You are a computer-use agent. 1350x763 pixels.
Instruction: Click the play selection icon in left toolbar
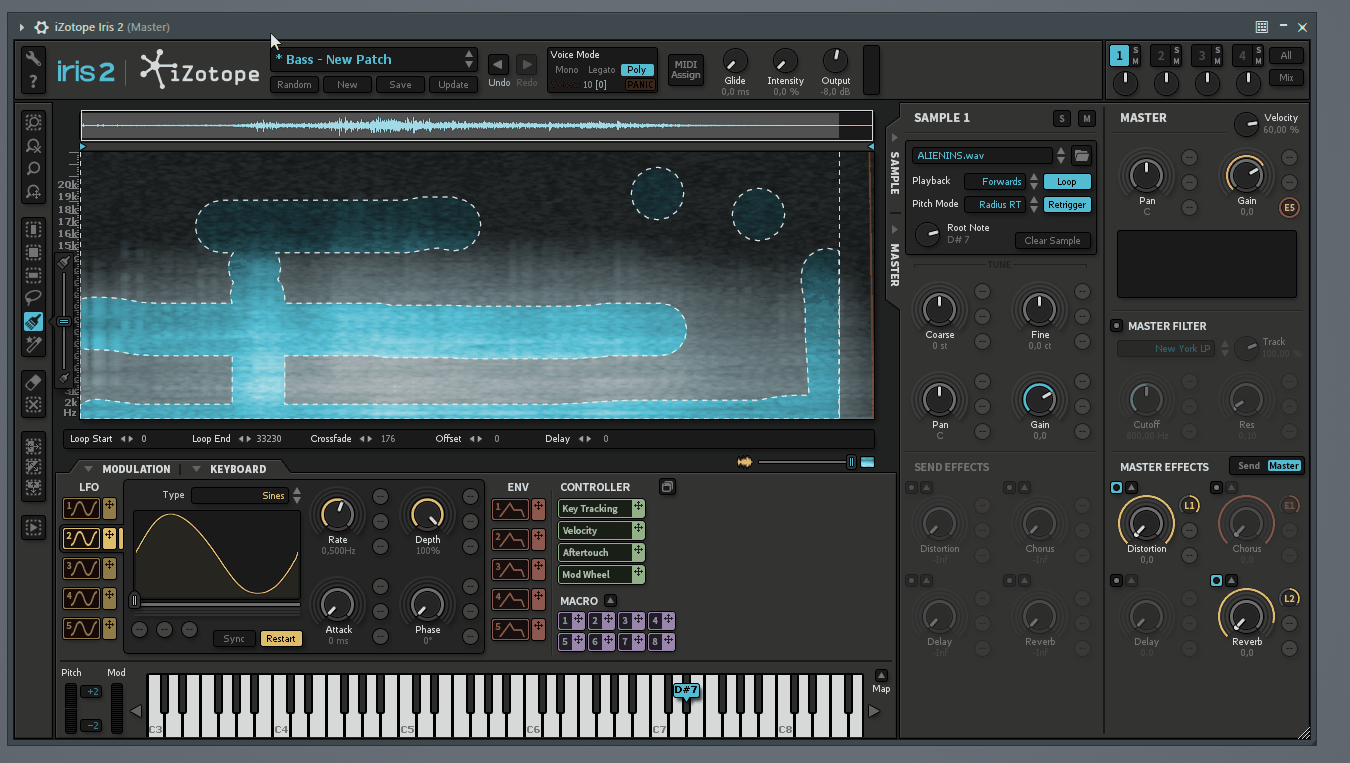click(x=33, y=527)
